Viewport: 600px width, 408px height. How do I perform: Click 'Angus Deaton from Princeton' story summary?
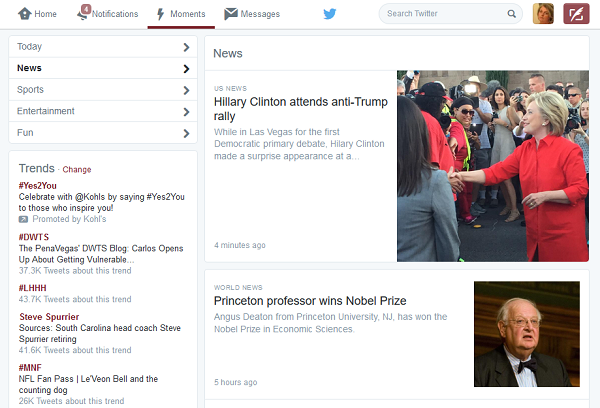331,323
